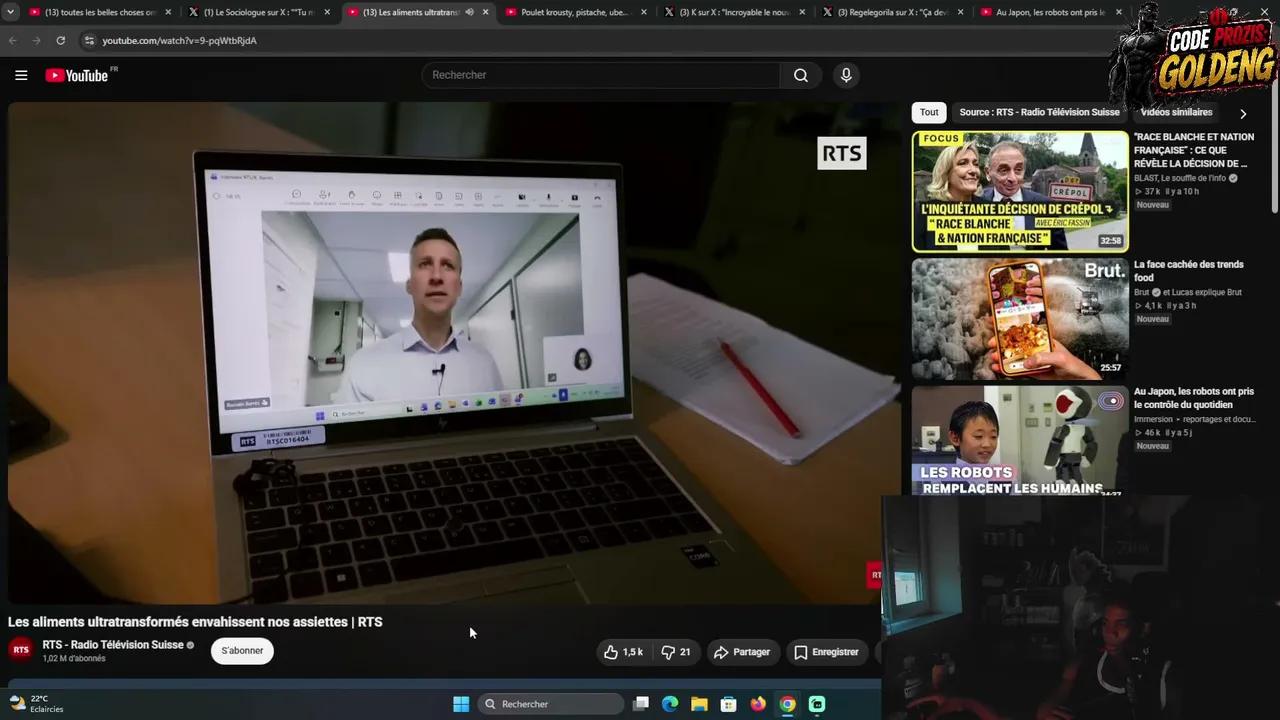1280x720 pixels.
Task: Click the Windows taskbar search box
Action: (551, 704)
